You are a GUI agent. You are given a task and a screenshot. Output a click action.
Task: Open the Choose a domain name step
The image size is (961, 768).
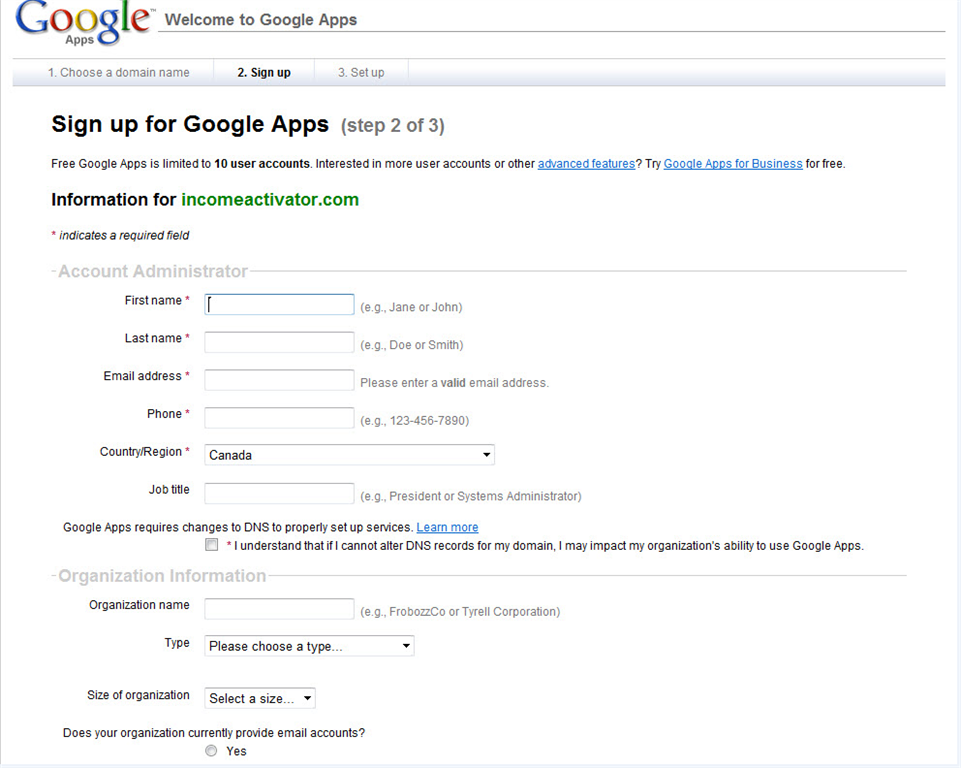click(118, 72)
